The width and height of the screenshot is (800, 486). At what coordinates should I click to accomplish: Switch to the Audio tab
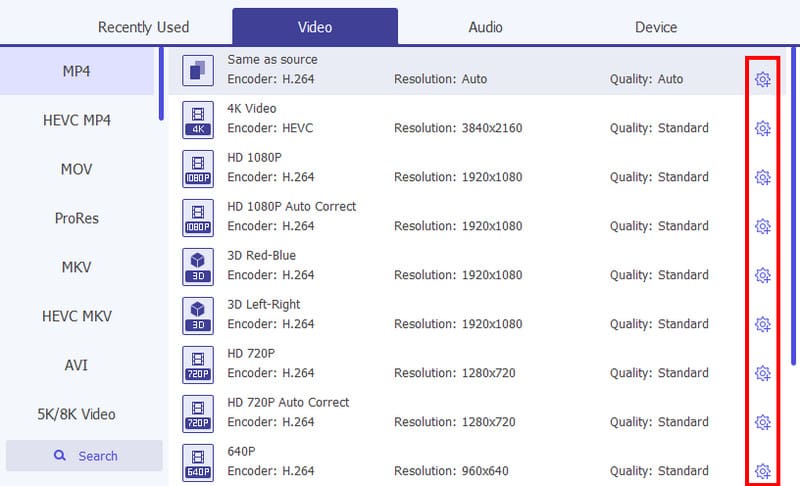(485, 27)
